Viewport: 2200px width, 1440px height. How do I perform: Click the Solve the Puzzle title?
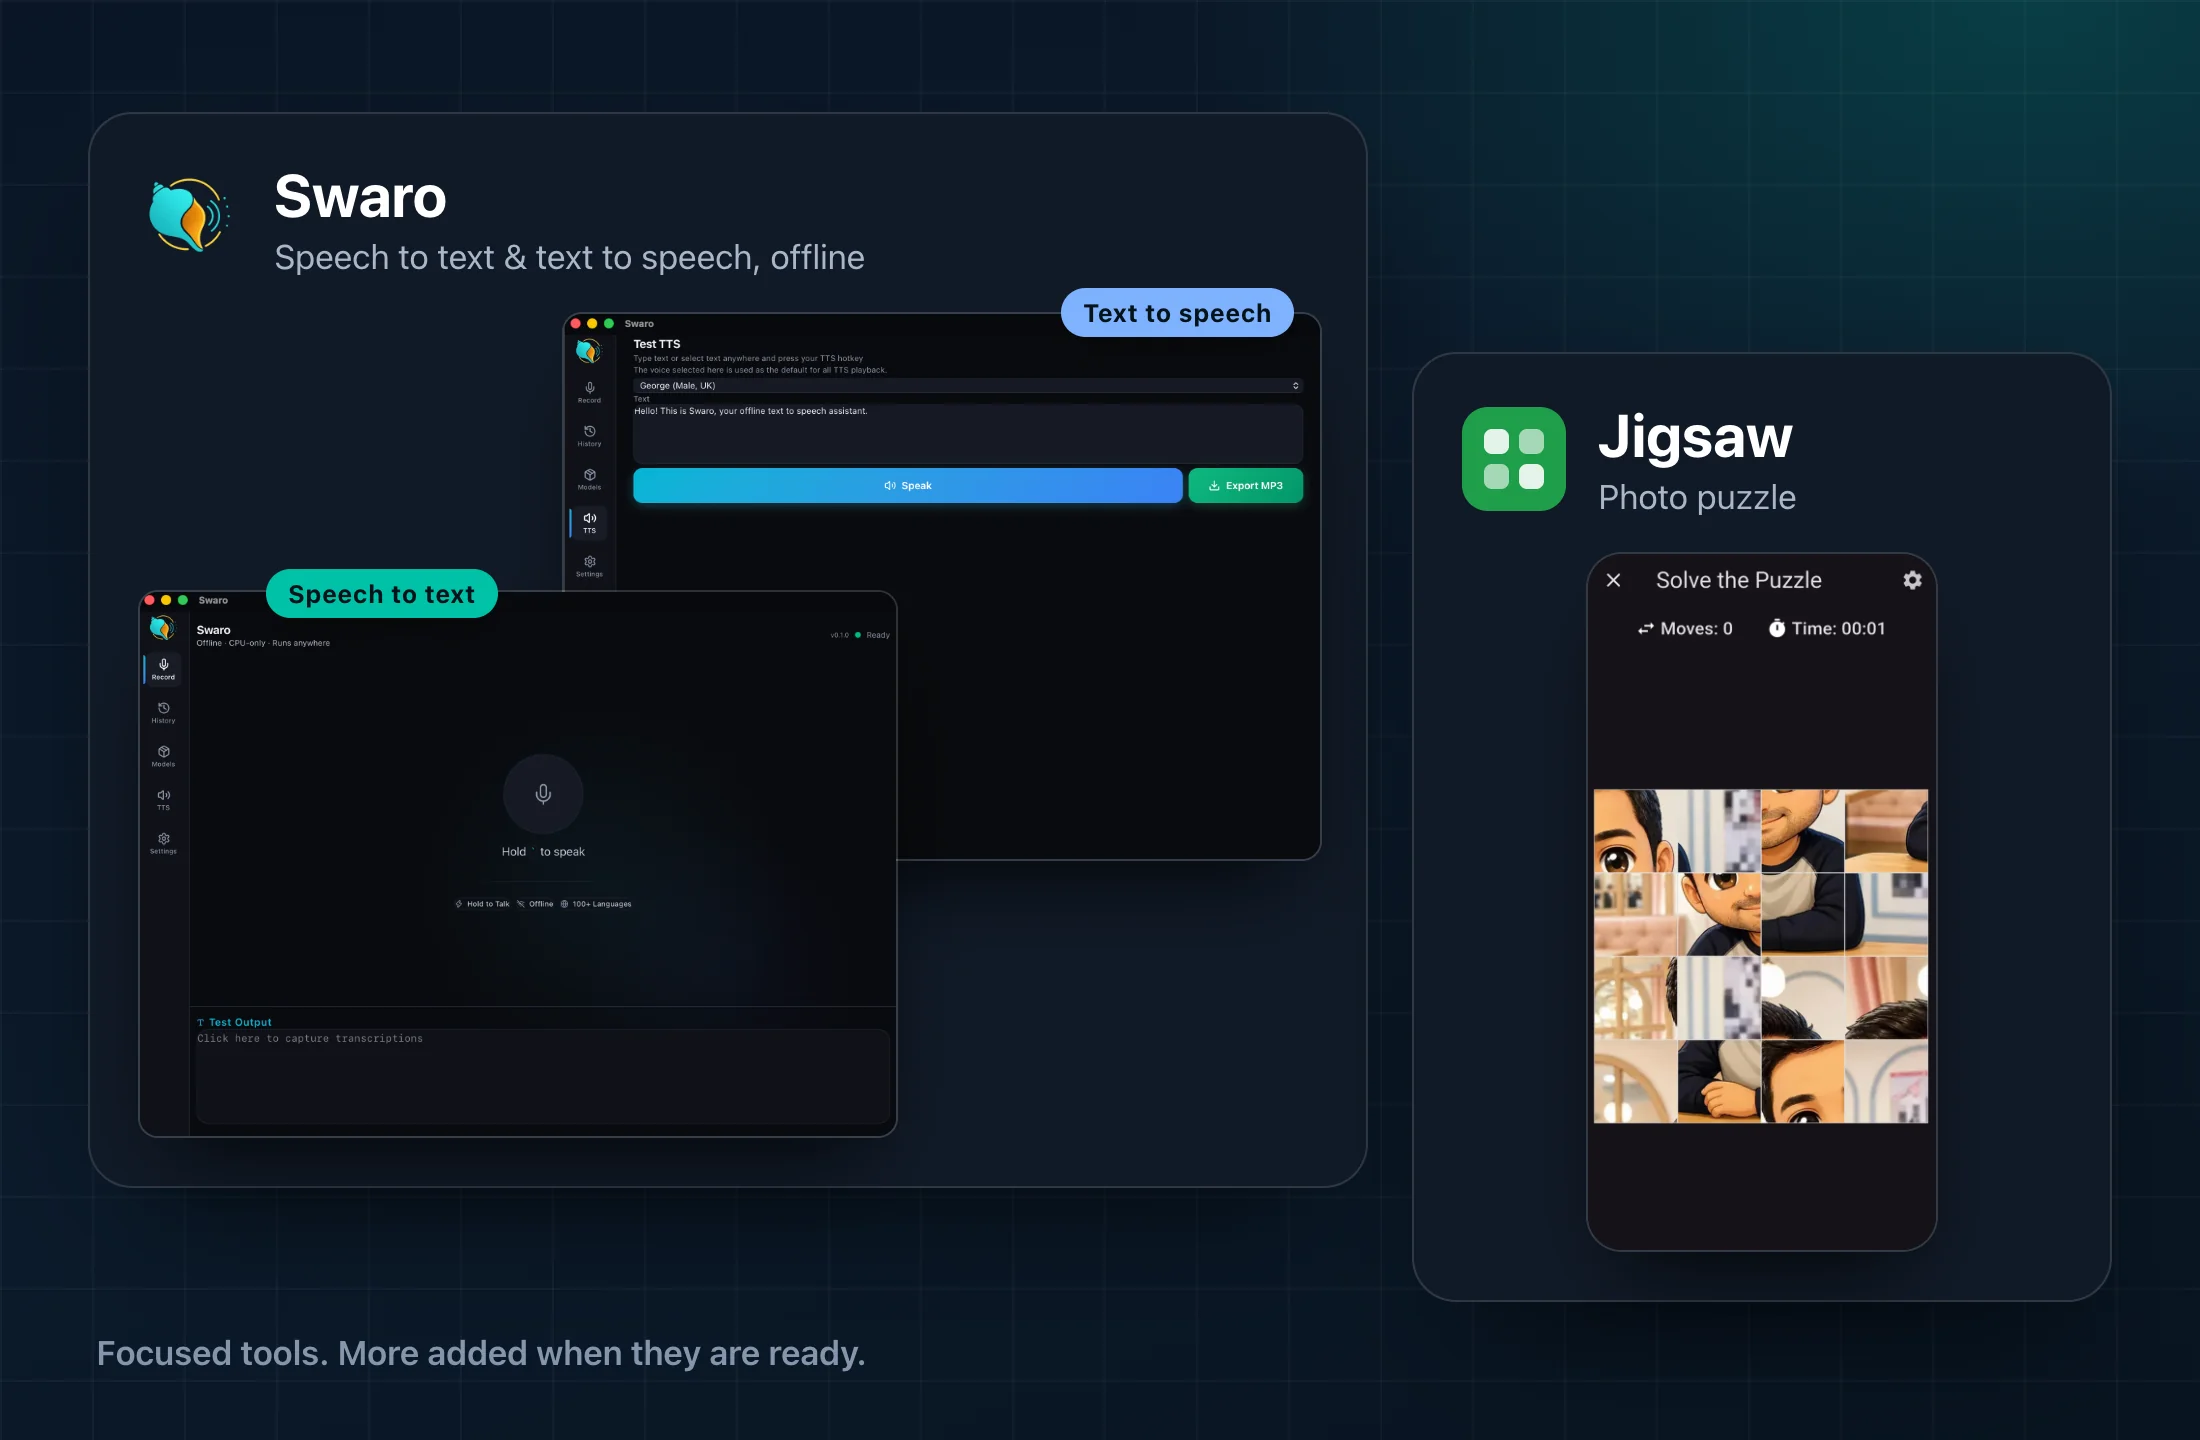point(1739,580)
